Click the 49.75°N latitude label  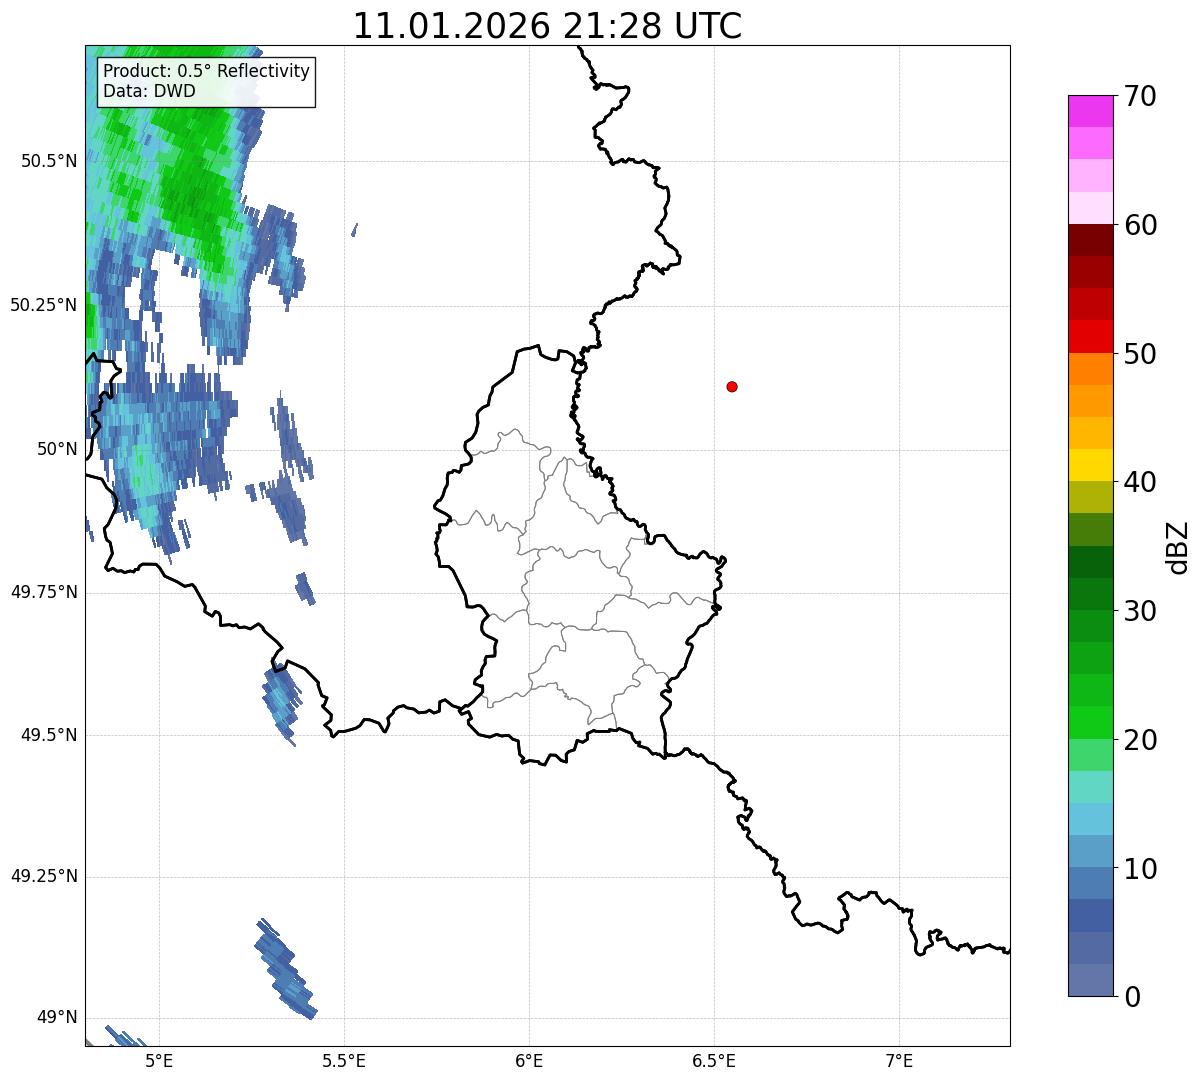click(43, 592)
